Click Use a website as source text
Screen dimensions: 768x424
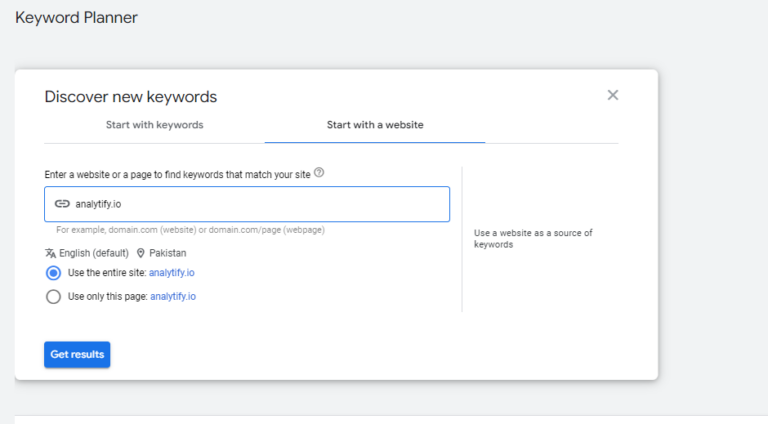533,238
